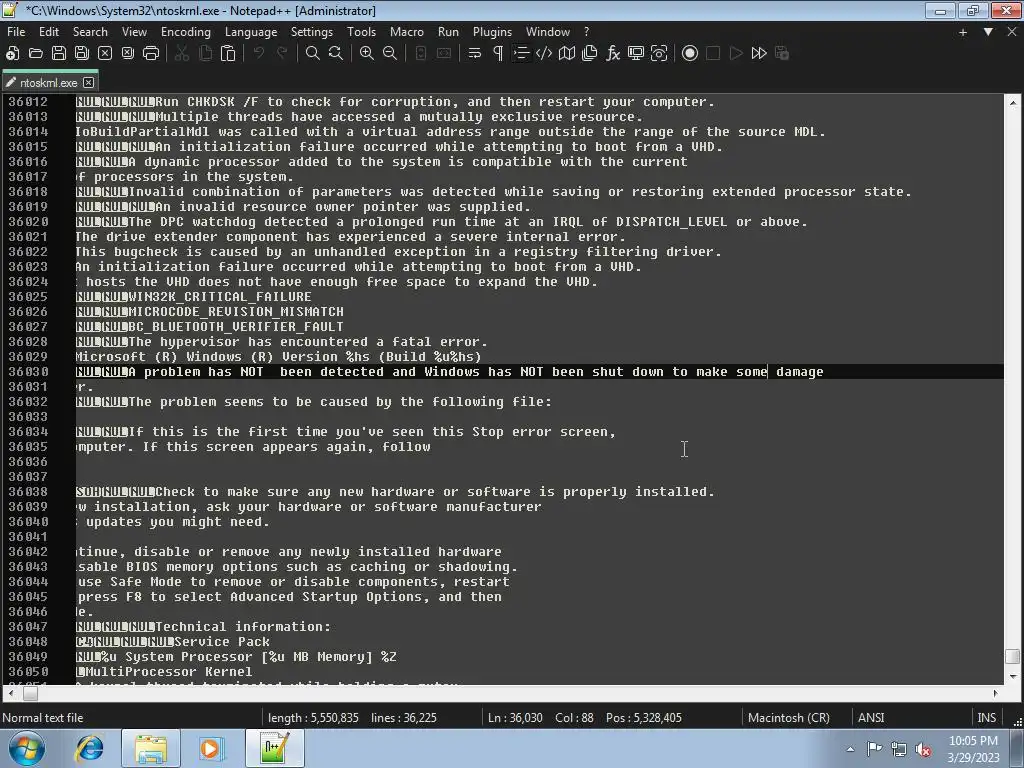Screen dimensions: 1024x768
Task: Click horizontal scrollbar left arrow
Action: point(11,693)
